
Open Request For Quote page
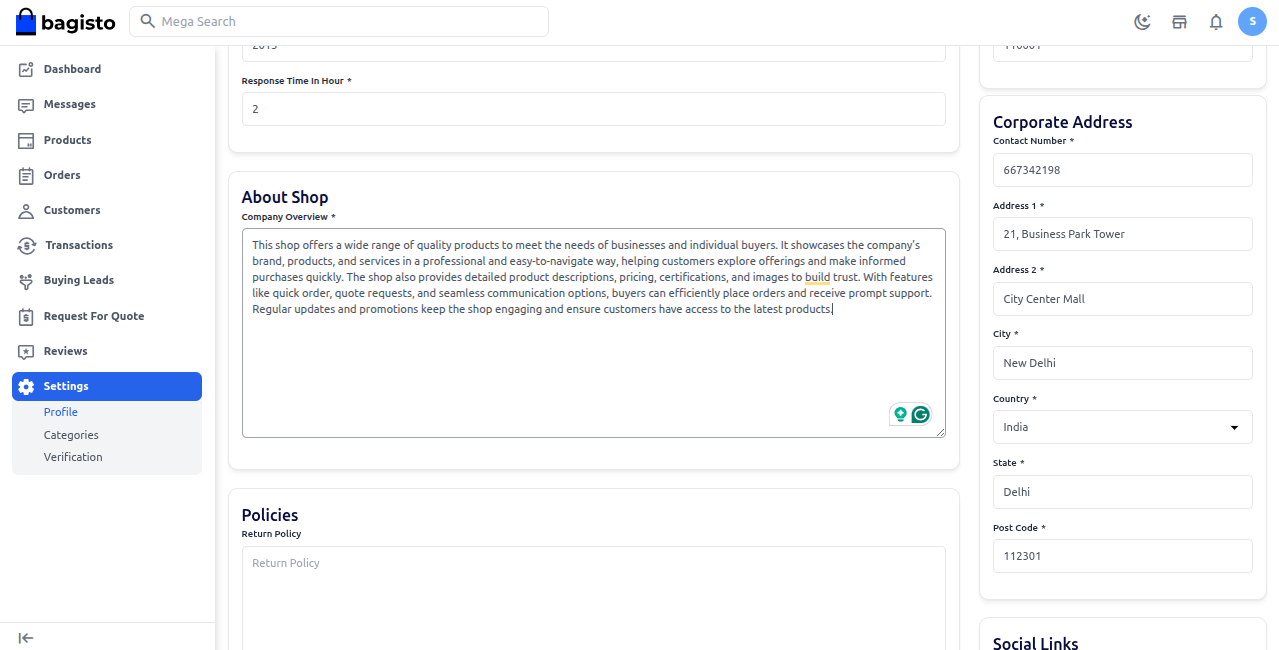(x=93, y=316)
